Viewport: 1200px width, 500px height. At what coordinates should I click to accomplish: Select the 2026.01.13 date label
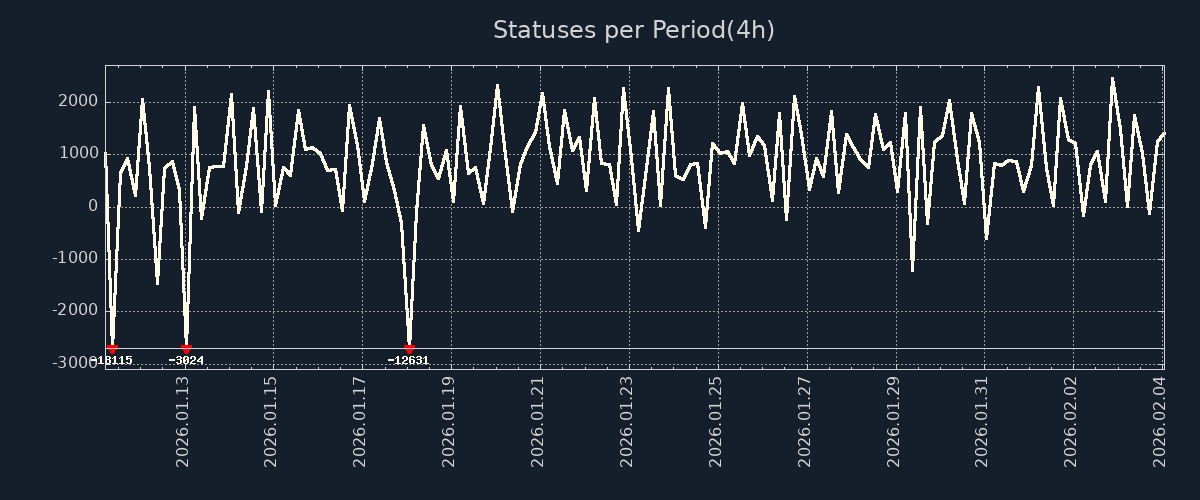183,421
